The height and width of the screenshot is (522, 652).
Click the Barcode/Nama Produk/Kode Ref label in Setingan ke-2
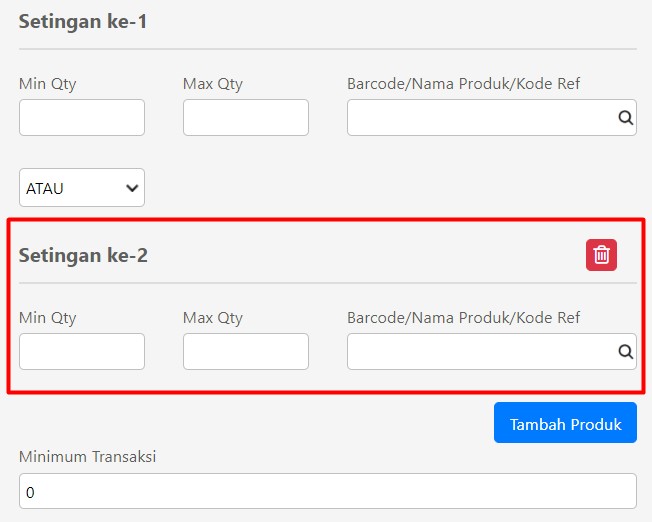click(x=463, y=318)
